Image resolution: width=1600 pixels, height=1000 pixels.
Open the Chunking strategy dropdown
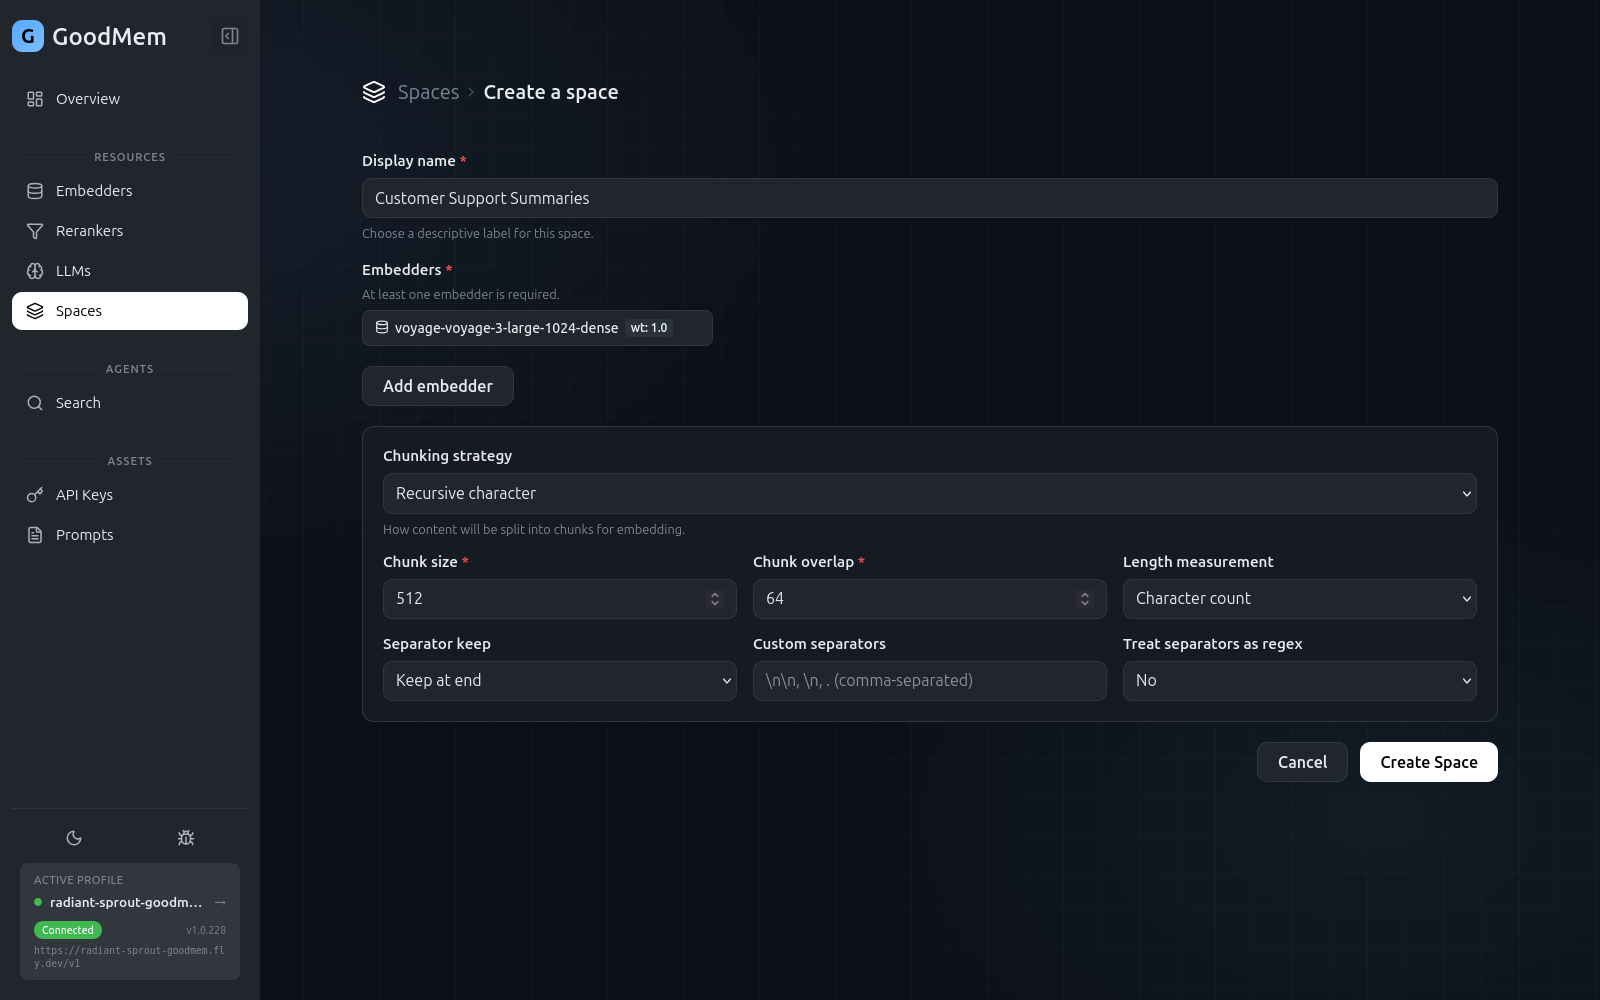928,493
